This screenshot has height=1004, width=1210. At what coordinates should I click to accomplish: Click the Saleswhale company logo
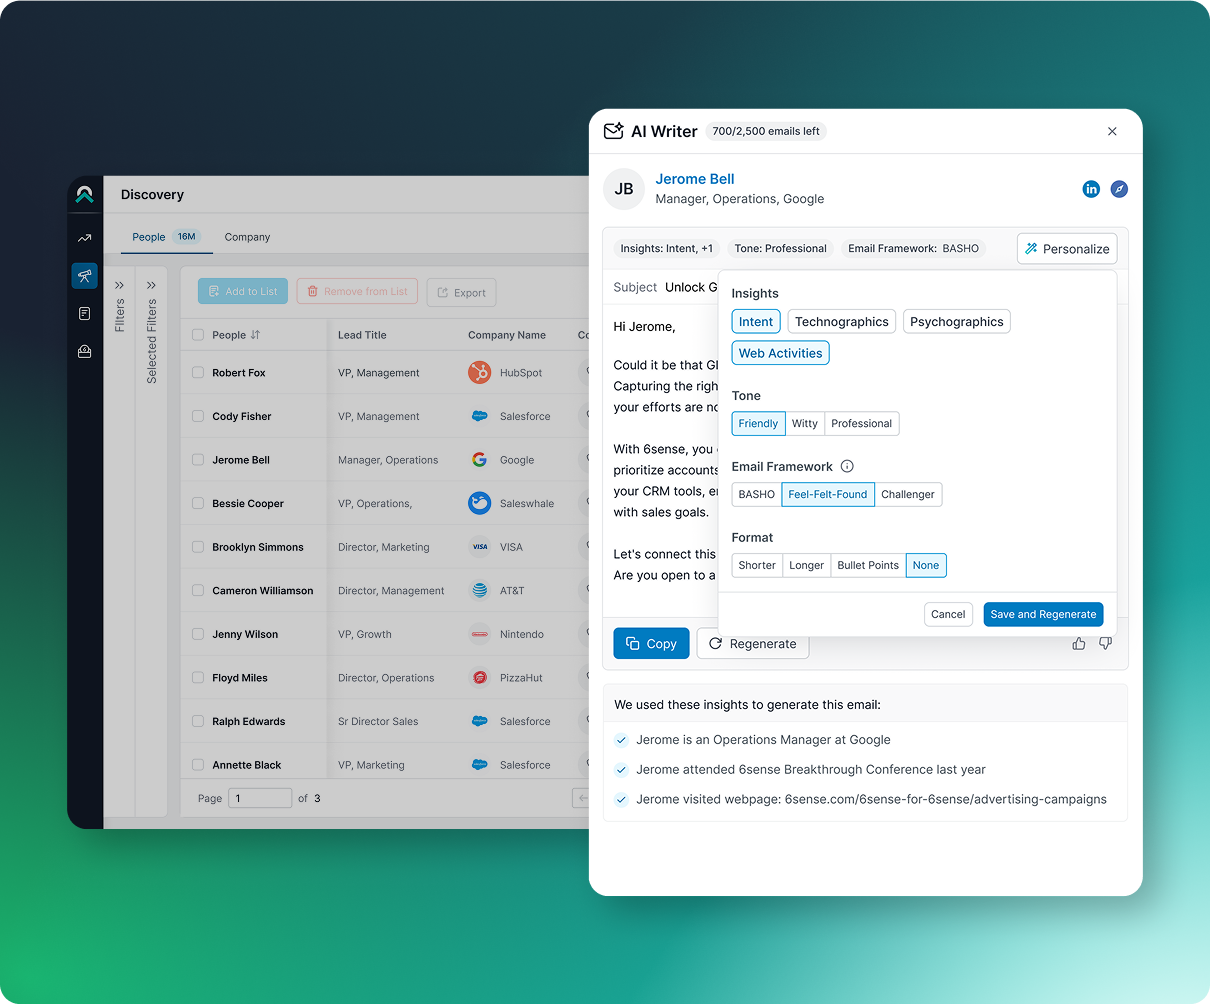480,503
